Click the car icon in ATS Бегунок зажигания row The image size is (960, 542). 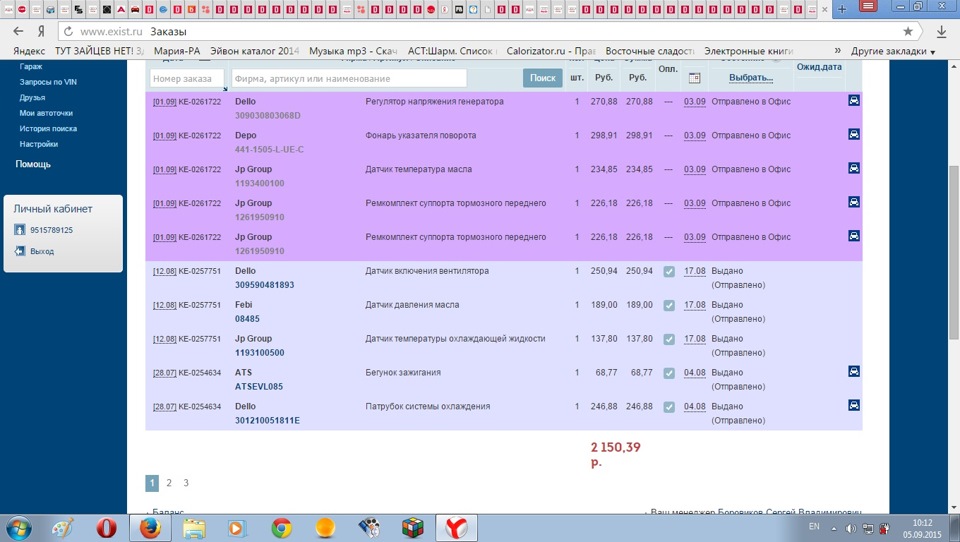tap(853, 371)
